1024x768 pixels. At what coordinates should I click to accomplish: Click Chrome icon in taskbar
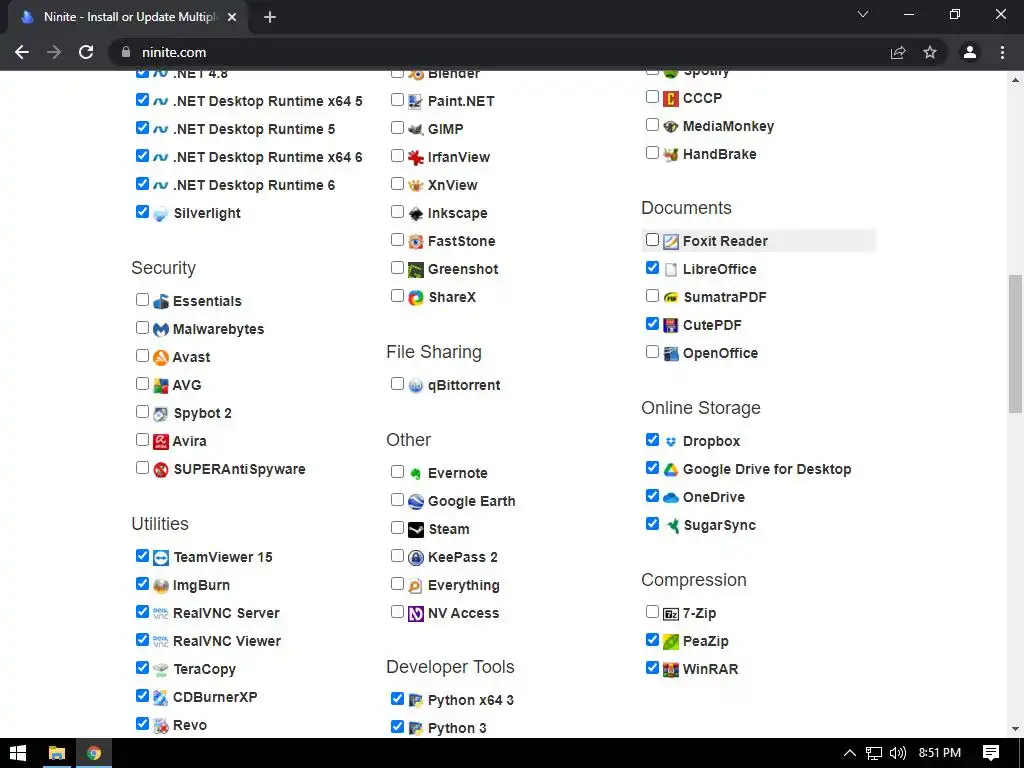(x=94, y=753)
